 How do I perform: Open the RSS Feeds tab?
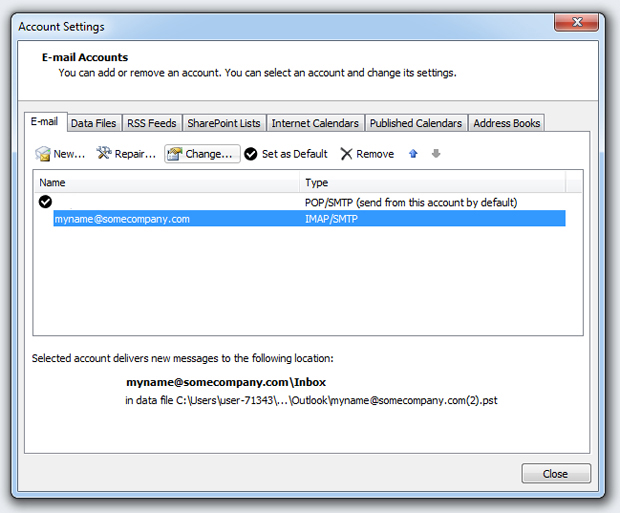point(152,123)
